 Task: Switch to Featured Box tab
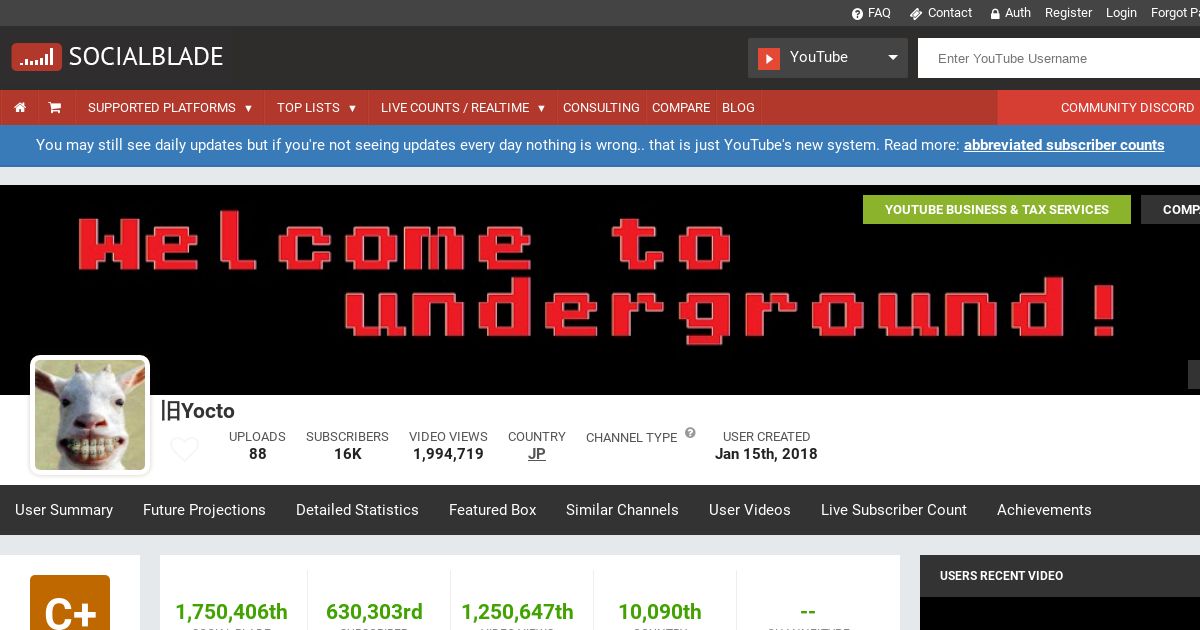point(493,510)
